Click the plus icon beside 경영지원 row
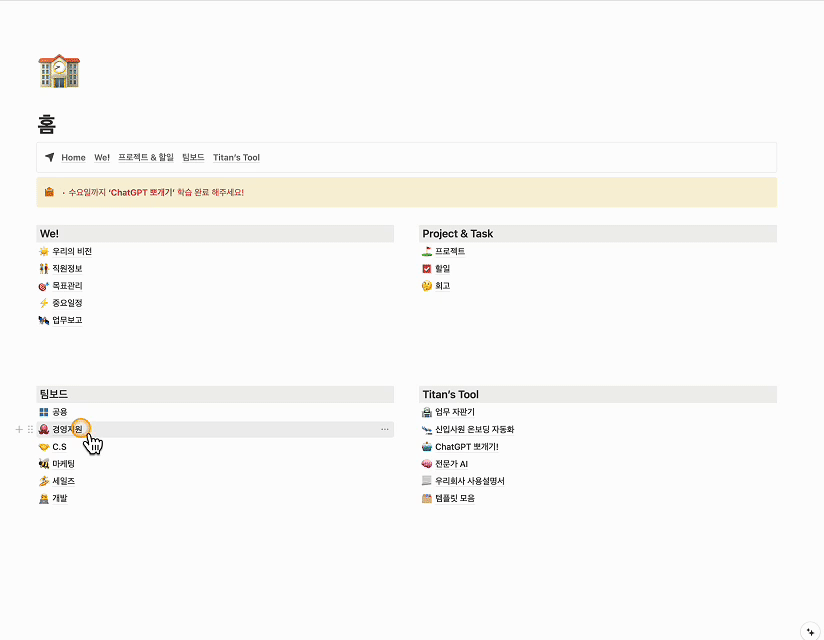 [19, 429]
